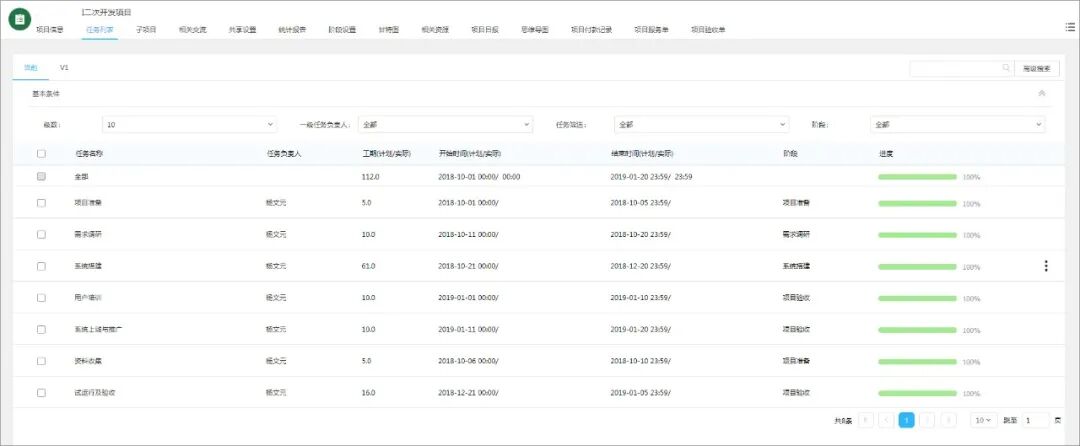This screenshot has width=1080, height=446.
Task: Click the progress bar of the 2018-12-20 row
Action: click(917, 266)
